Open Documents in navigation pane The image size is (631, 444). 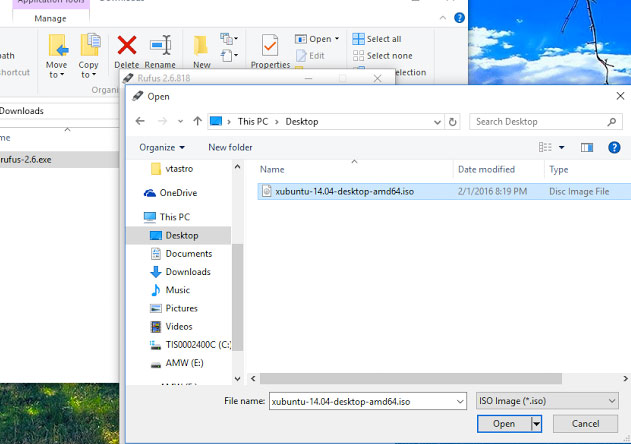pyautogui.click(x=181, y=254)
